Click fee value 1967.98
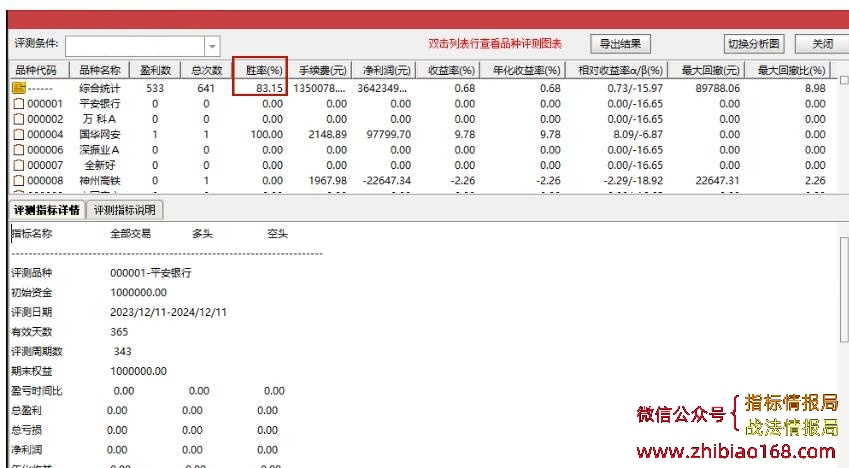The height and width of the screenshot is (468, 849). click(x=328, y=180)
